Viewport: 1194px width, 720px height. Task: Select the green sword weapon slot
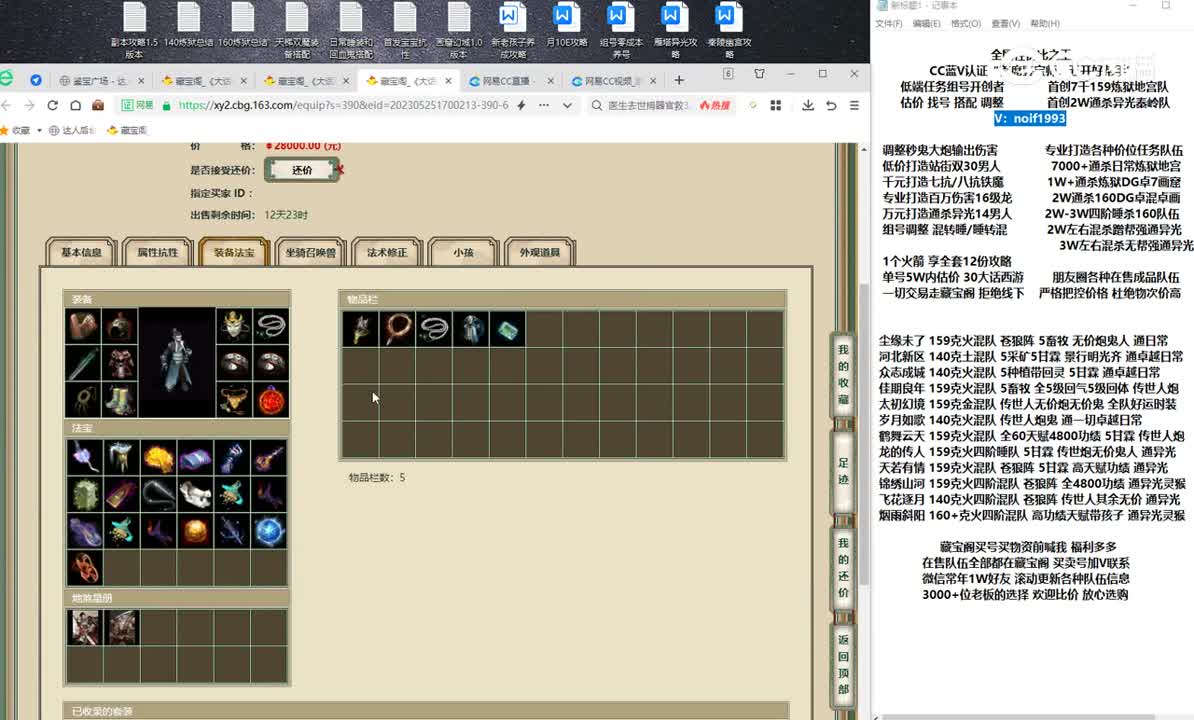click(x=83, y=362)
